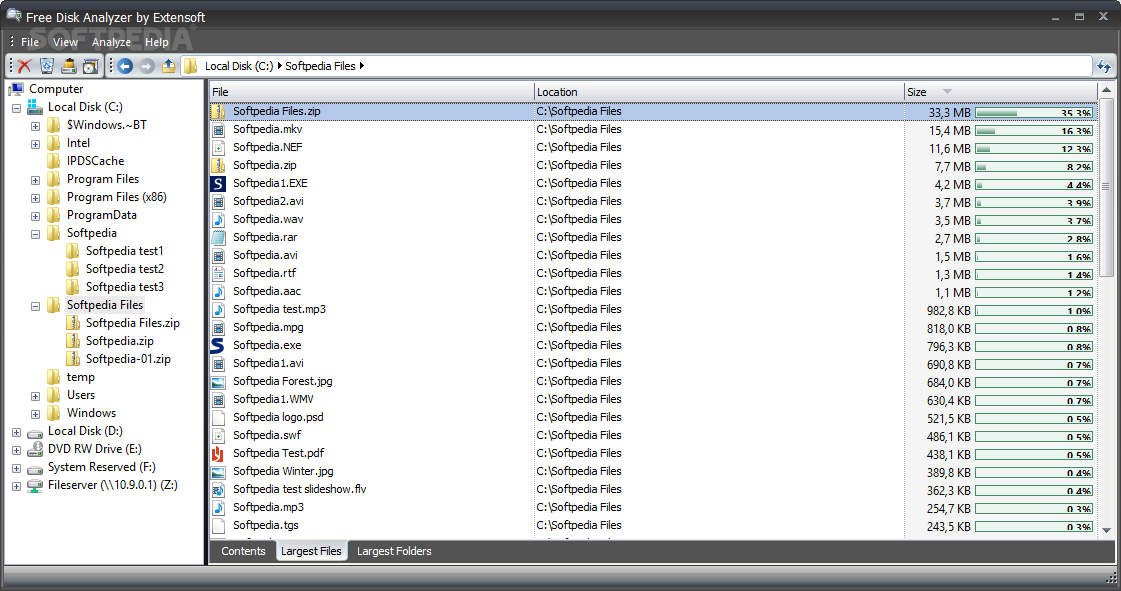This screenshot has height=591, width=1121.
Task: Click the Softpedia-01.zip archive icon in tree
Action: [73, 359]
